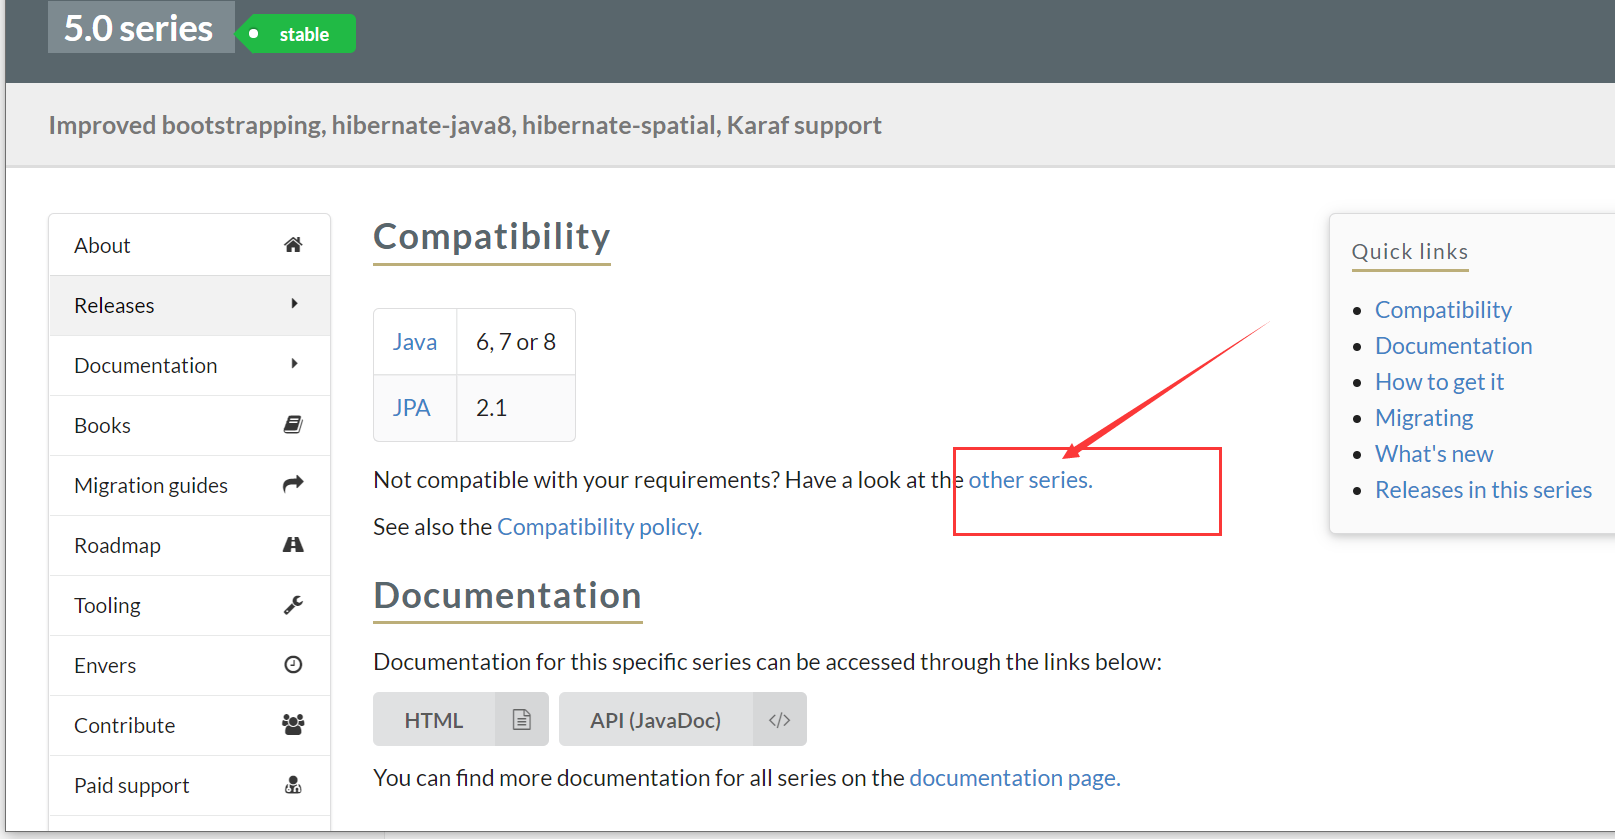Click the '5.0 series' title label
Image resolution: width=1615 pixels, height=839 pixels.
[140, 27]
